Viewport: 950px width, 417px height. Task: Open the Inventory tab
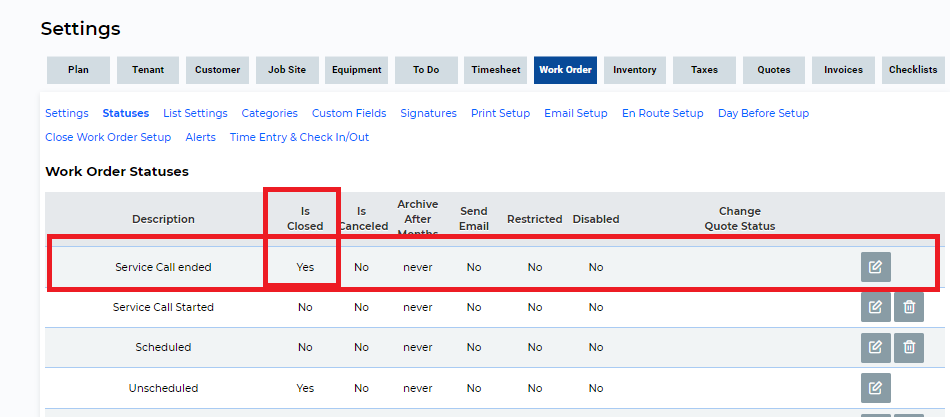tap(635, 70)
